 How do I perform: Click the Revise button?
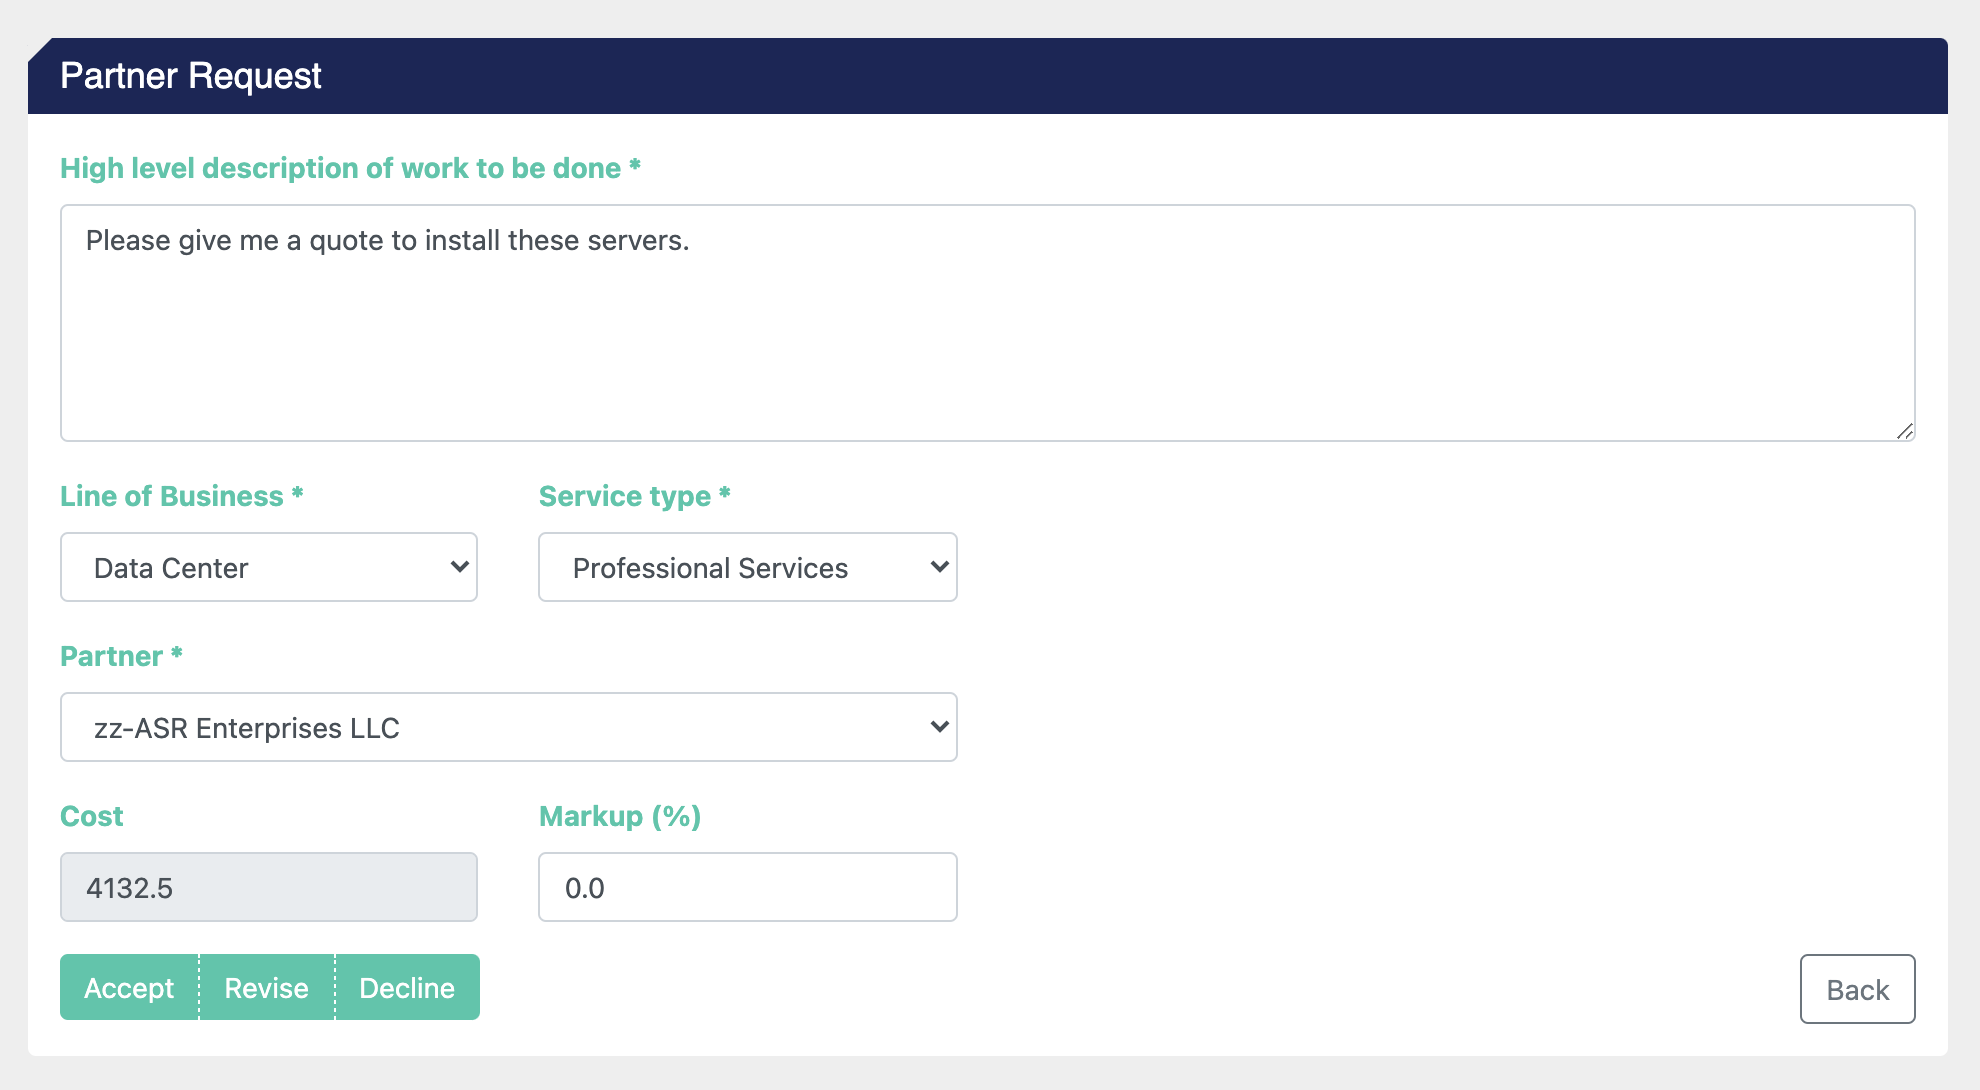tap(267, 987)
